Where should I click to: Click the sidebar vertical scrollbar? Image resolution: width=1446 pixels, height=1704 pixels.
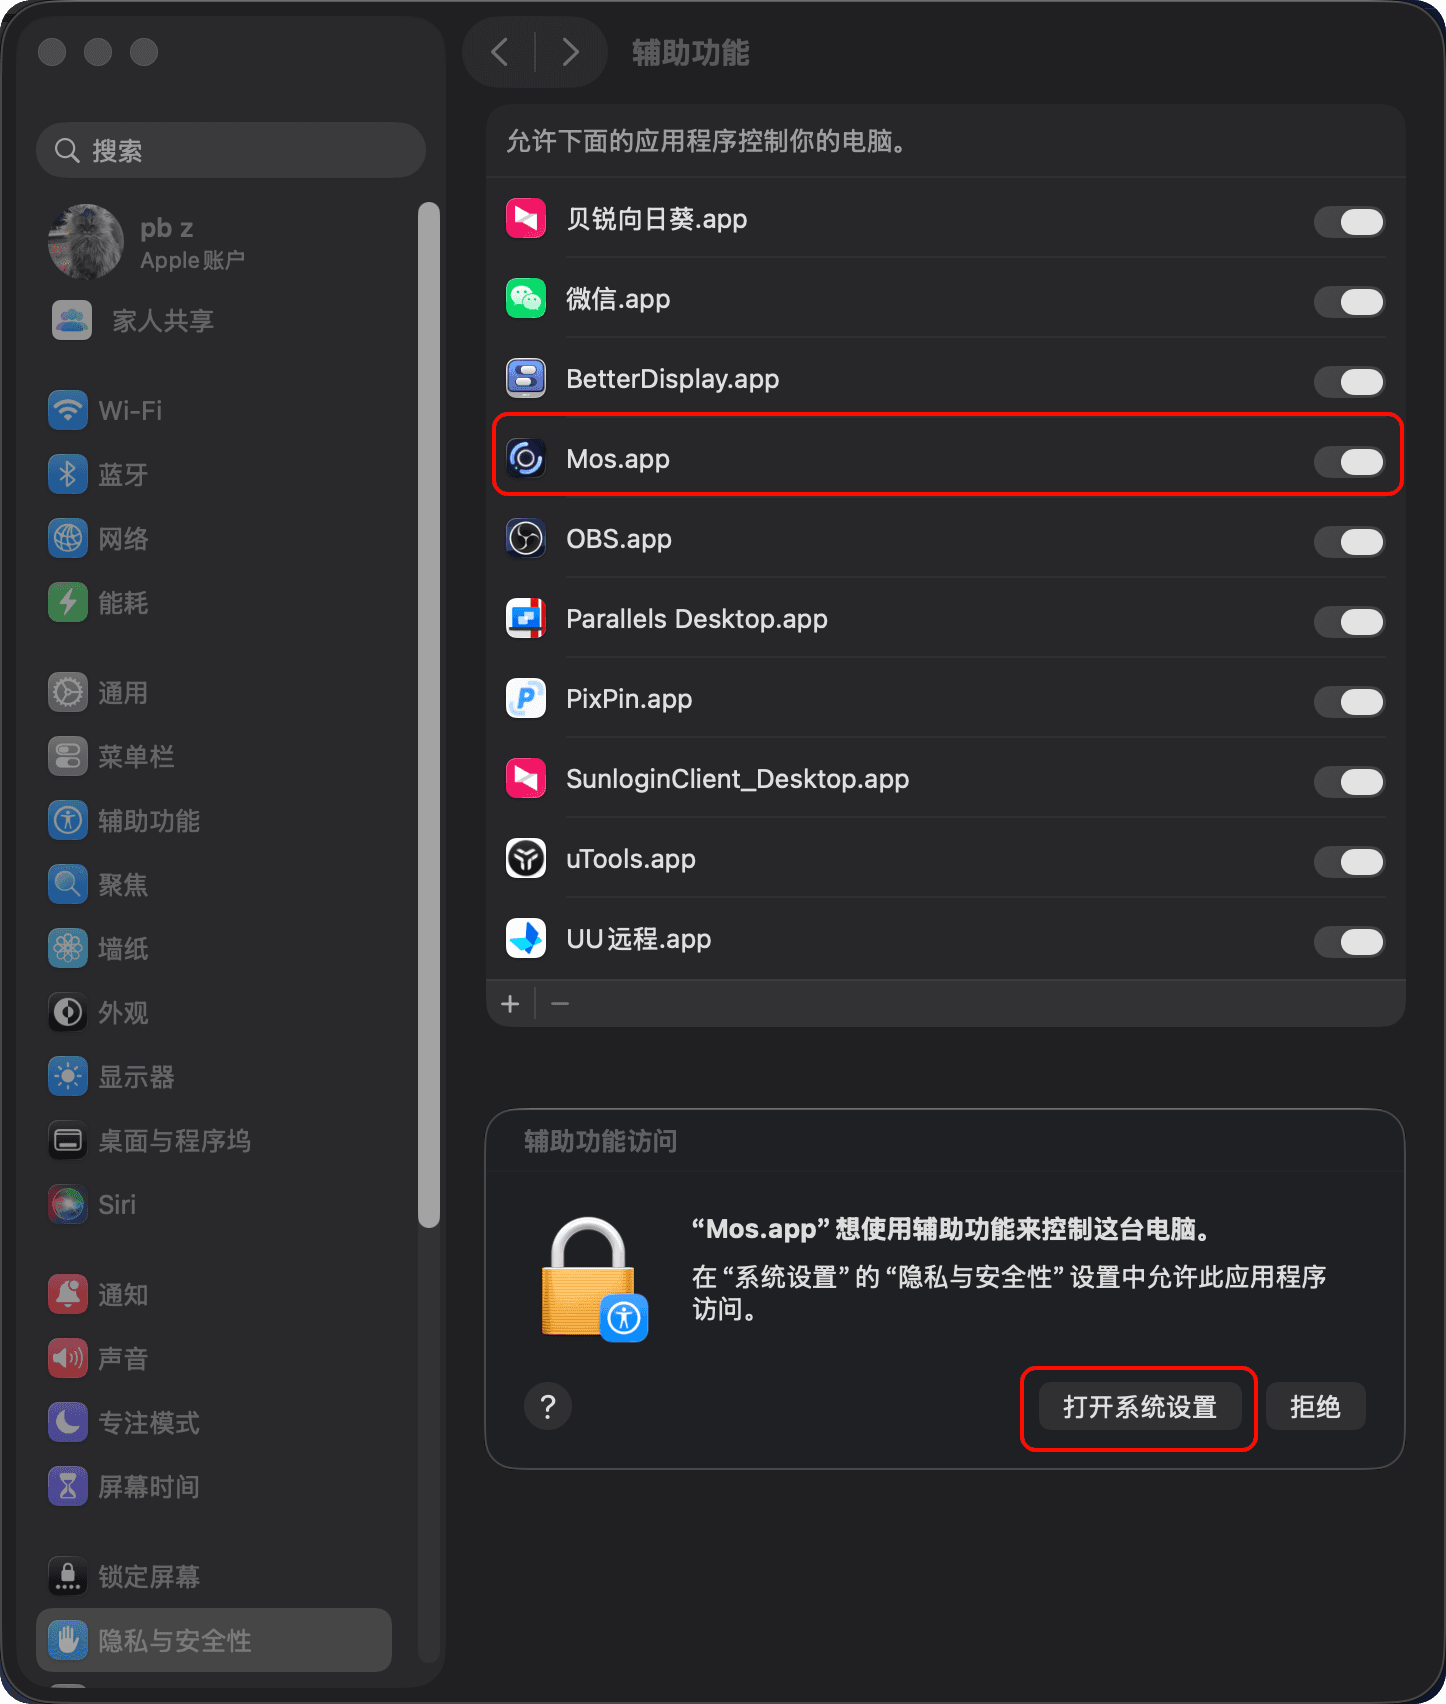(429, 715)
